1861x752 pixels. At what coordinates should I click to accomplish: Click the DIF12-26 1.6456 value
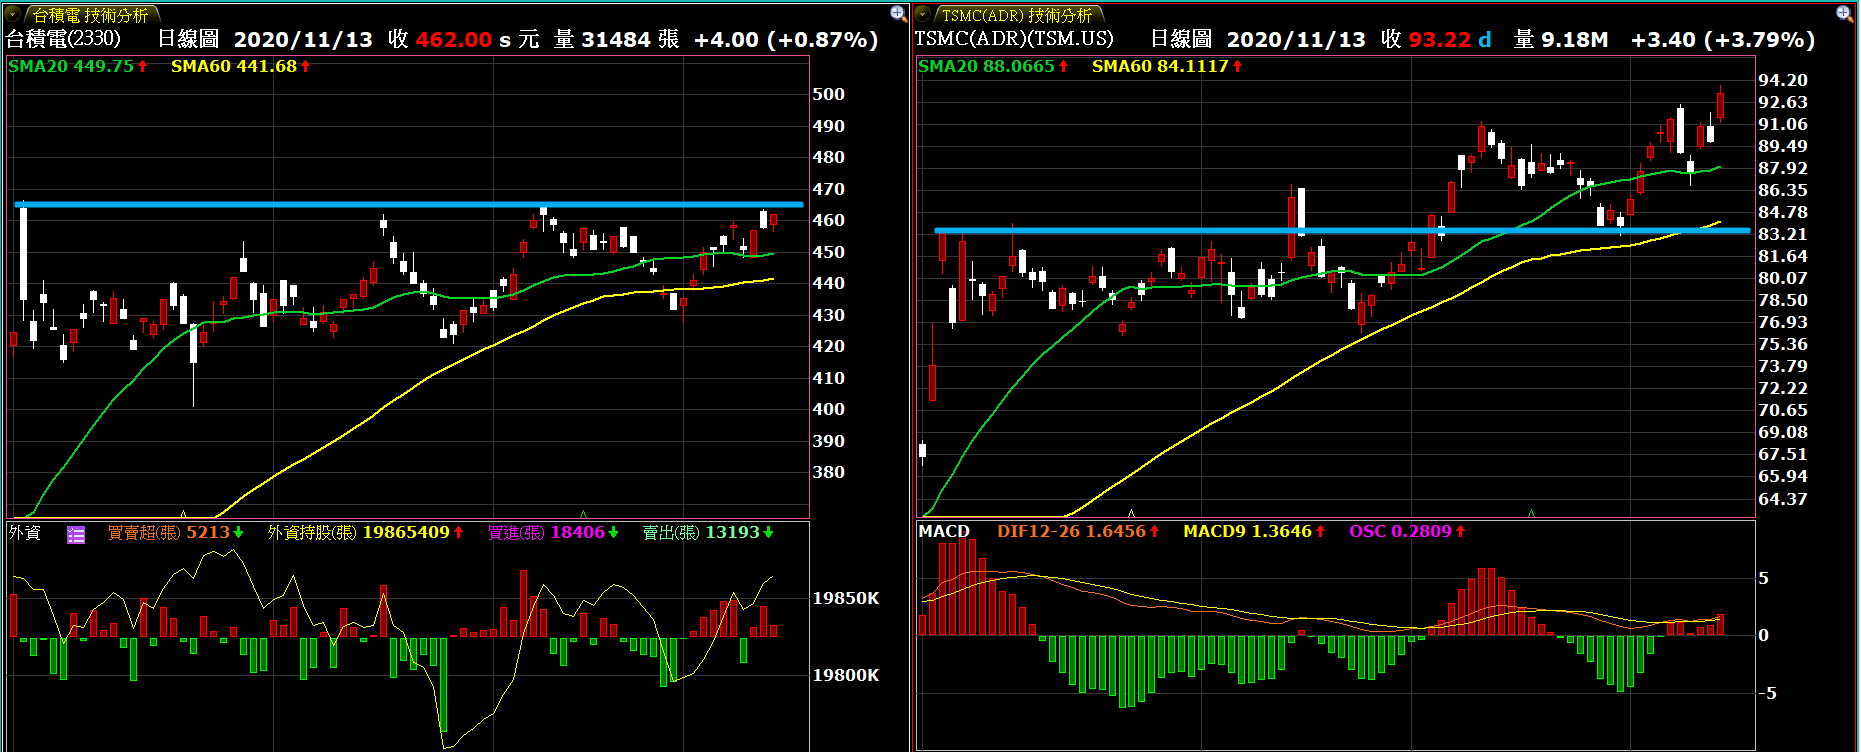[1078, 531]
